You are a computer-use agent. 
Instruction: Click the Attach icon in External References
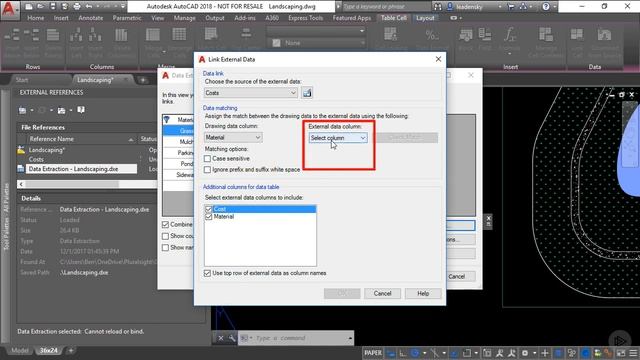click(22, 110)
